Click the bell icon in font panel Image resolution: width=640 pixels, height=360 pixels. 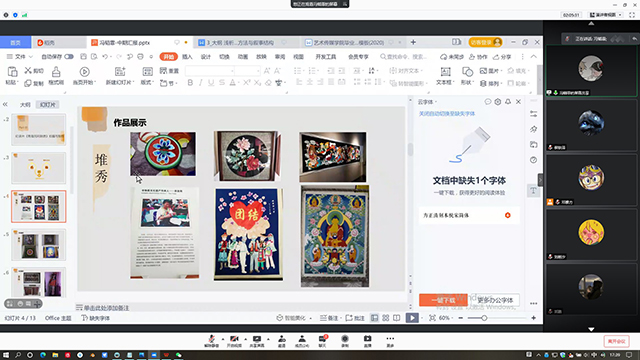(x=508, y=102)
